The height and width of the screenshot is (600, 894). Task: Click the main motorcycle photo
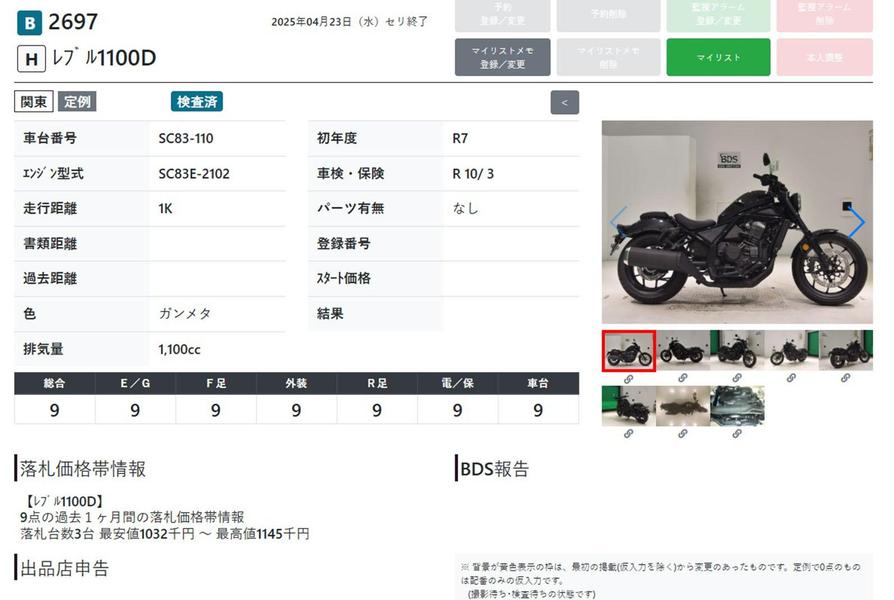[x=737, y=223]
